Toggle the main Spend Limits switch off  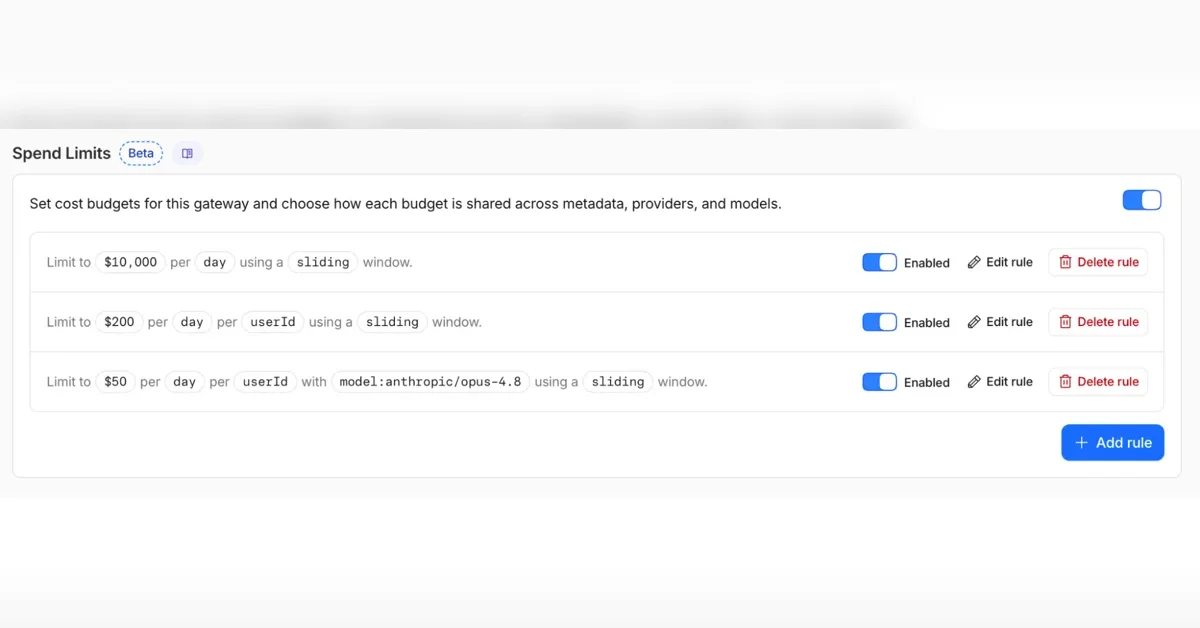click(x=1142, y=200)
